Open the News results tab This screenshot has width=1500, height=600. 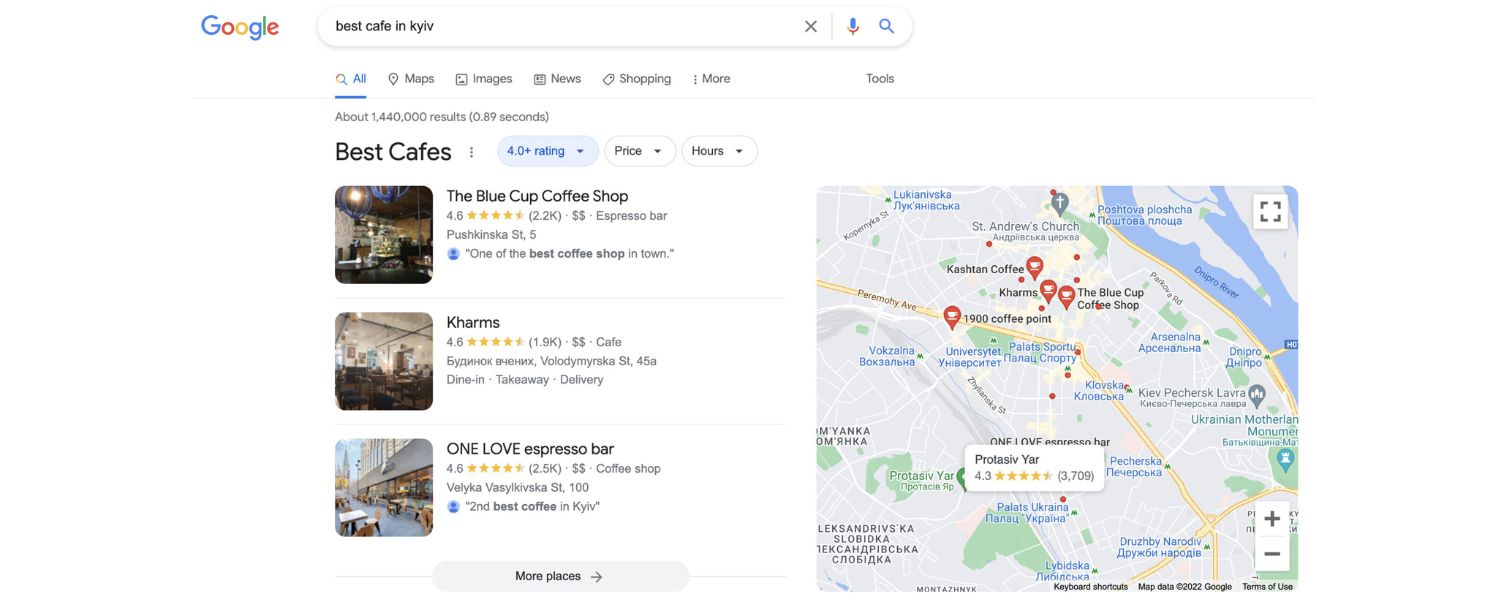click(x=557, y=79)
